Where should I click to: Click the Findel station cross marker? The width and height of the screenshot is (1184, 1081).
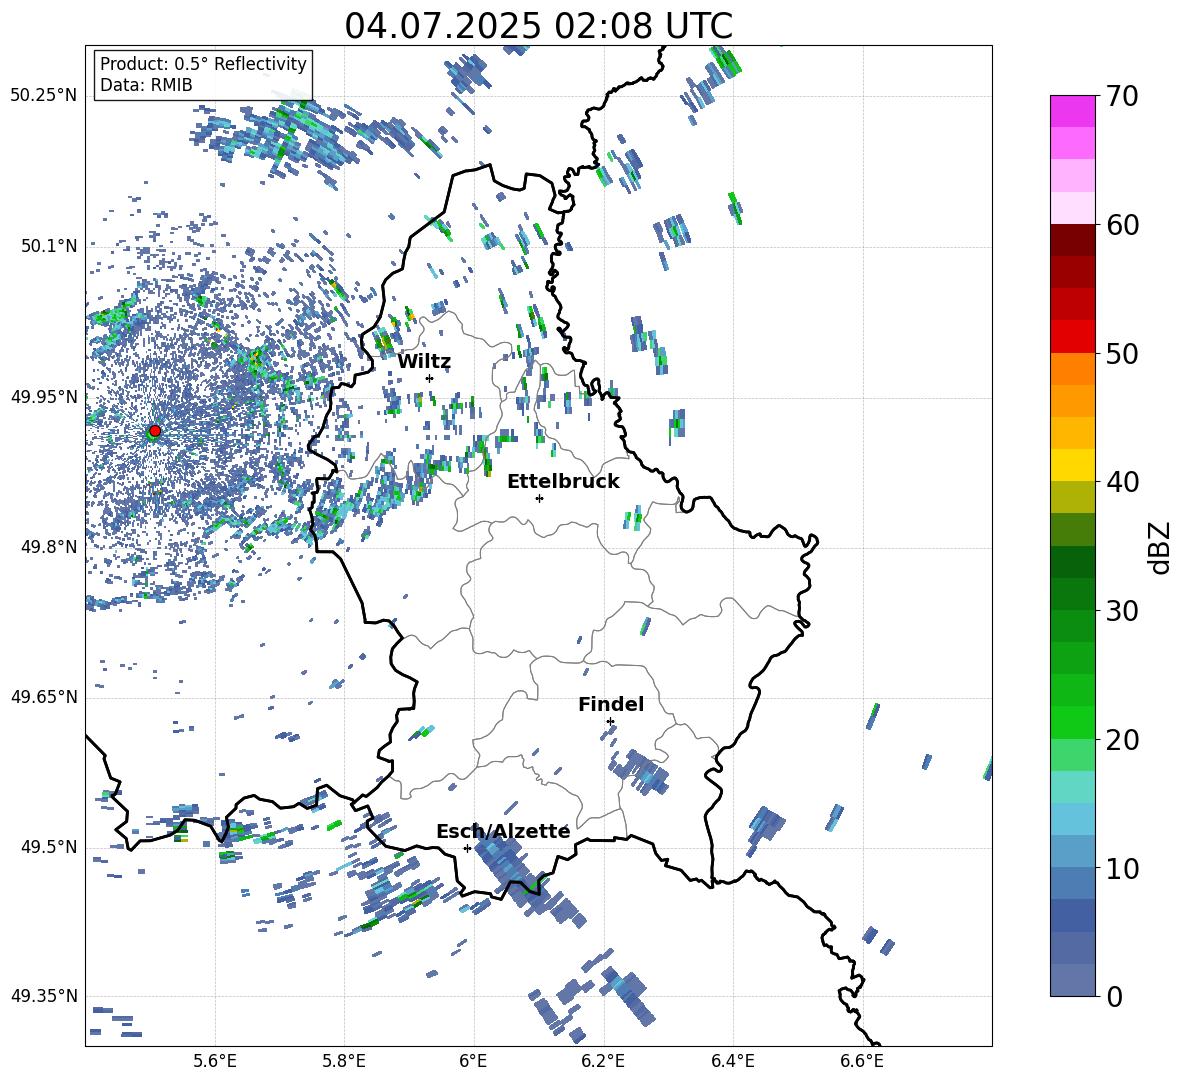click(x=610, y=722)
